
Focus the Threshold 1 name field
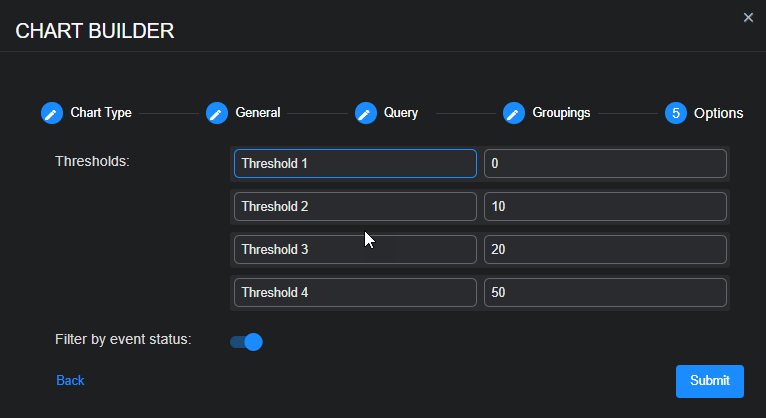355,164
